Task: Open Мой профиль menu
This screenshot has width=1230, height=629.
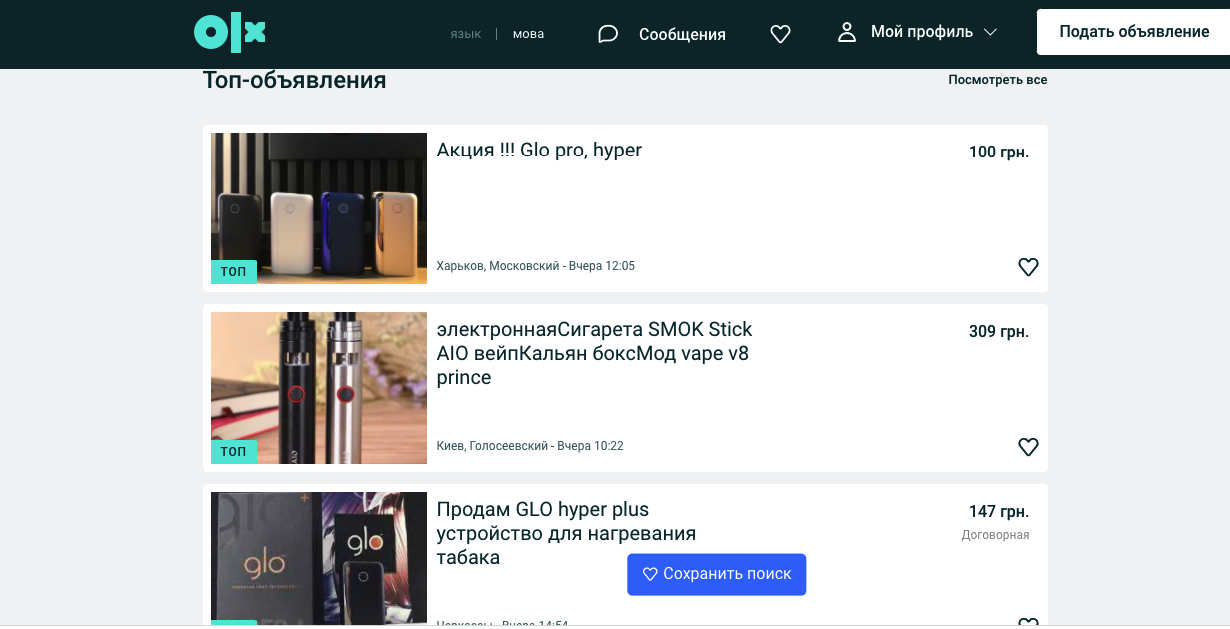Action: (x=922, y=32)
